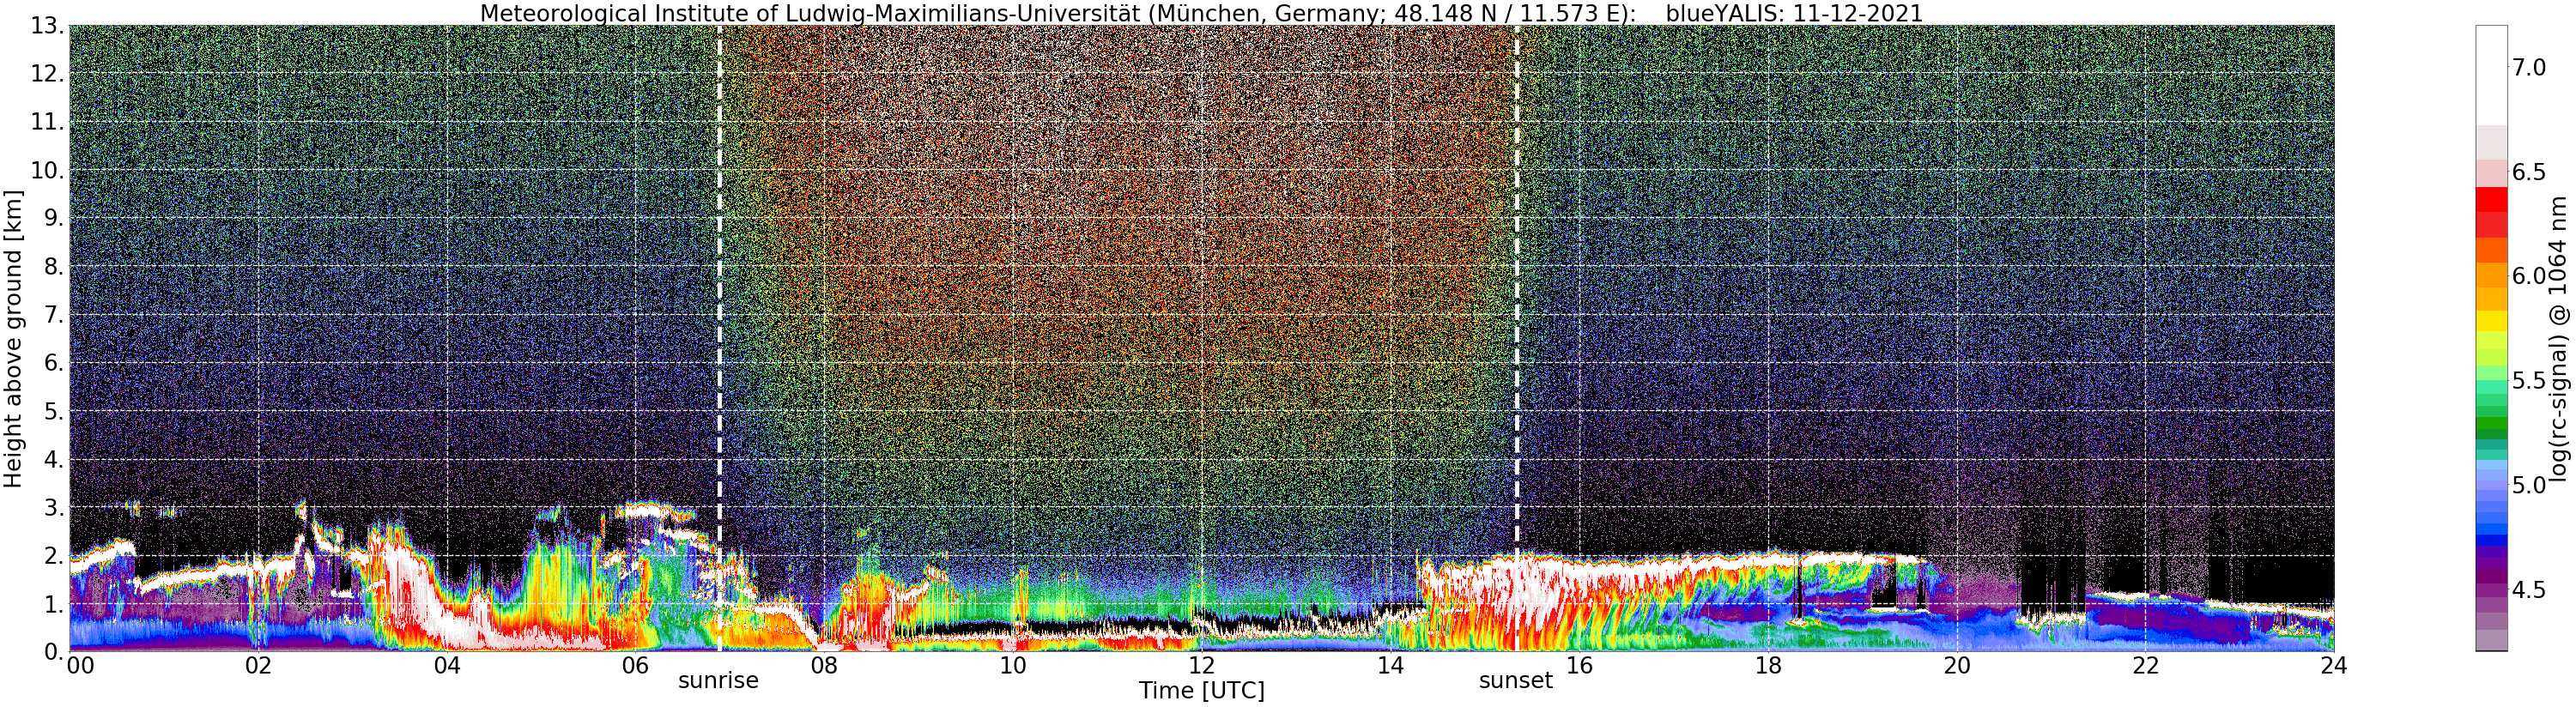
Task: Click the height axis tick label 2.
Action: click(54, 555)
